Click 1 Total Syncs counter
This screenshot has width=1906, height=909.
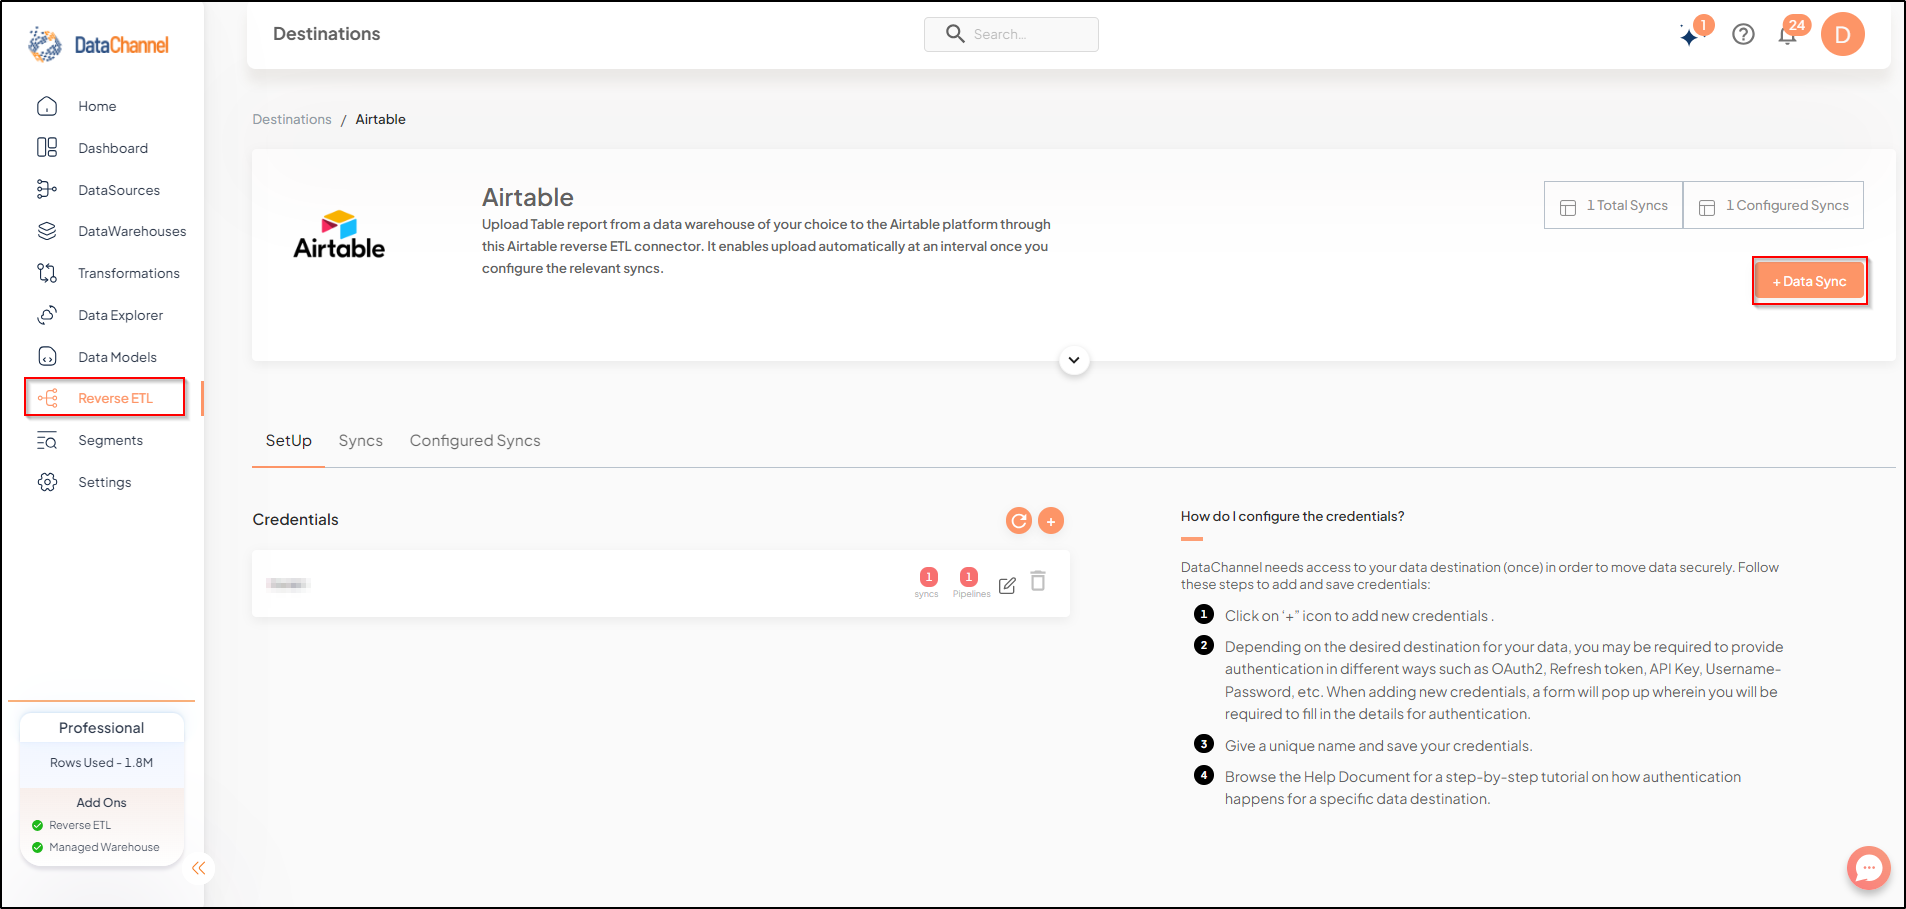coord(1613,205)
